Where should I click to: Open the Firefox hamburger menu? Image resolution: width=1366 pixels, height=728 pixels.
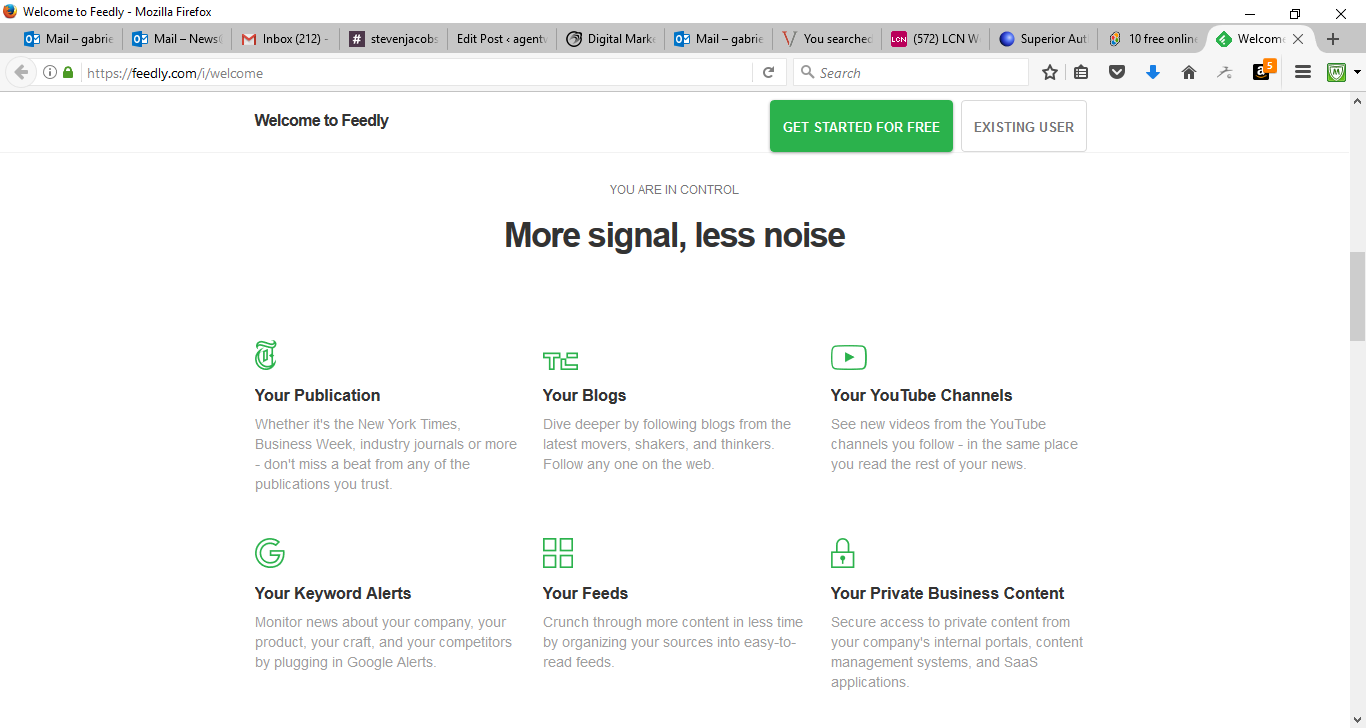[1303, 72]
